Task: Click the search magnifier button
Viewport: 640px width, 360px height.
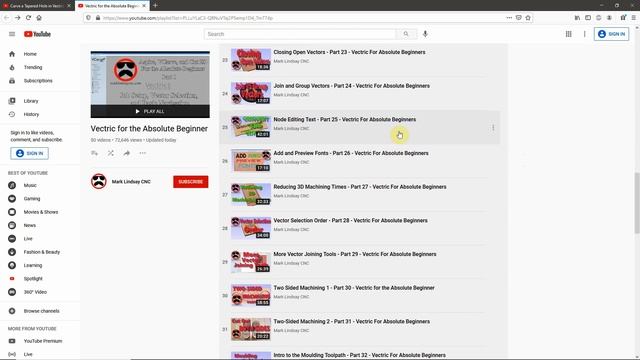Action: (406, 34)
